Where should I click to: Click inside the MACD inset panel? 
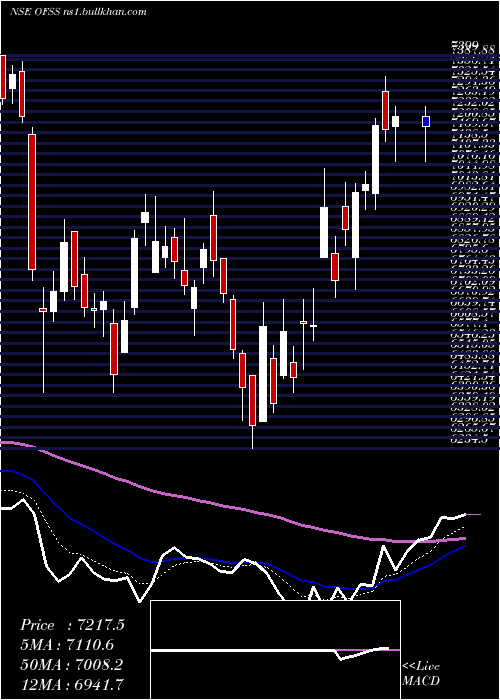pos(275,650)
